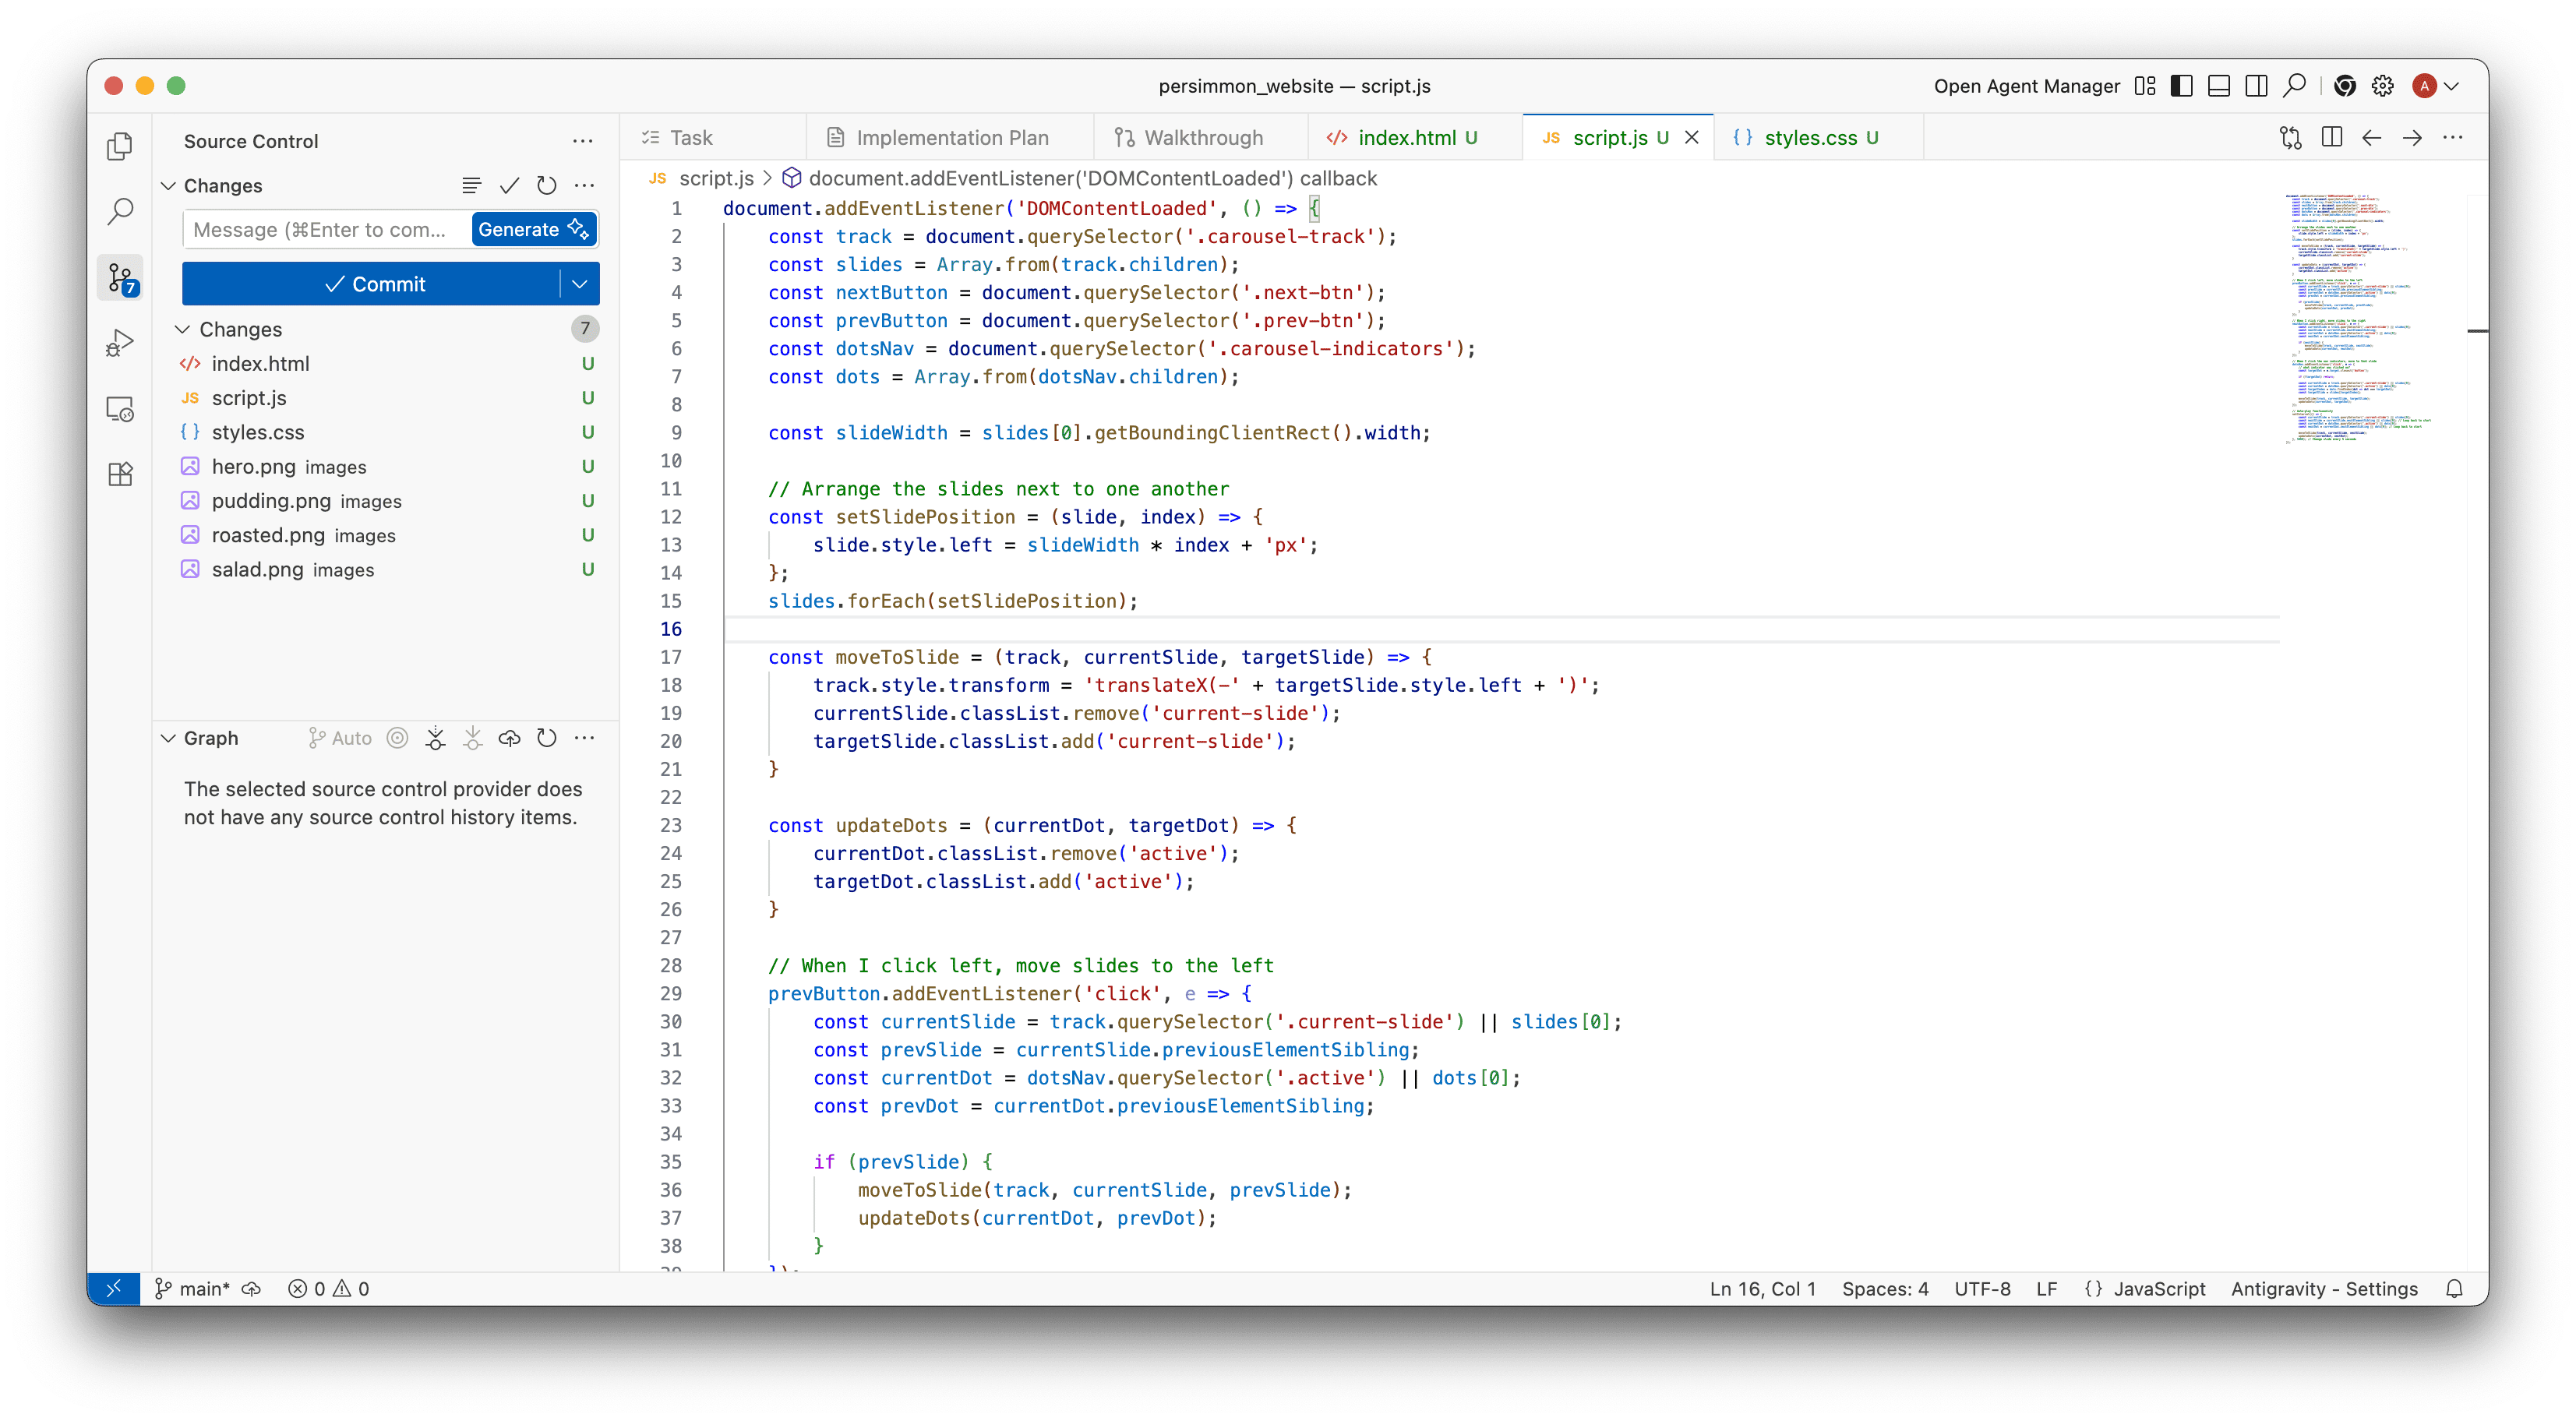Click the Graph go to current history item icon
The height and width of the screenshot is (1421, 2576).
tap(397, 738)
